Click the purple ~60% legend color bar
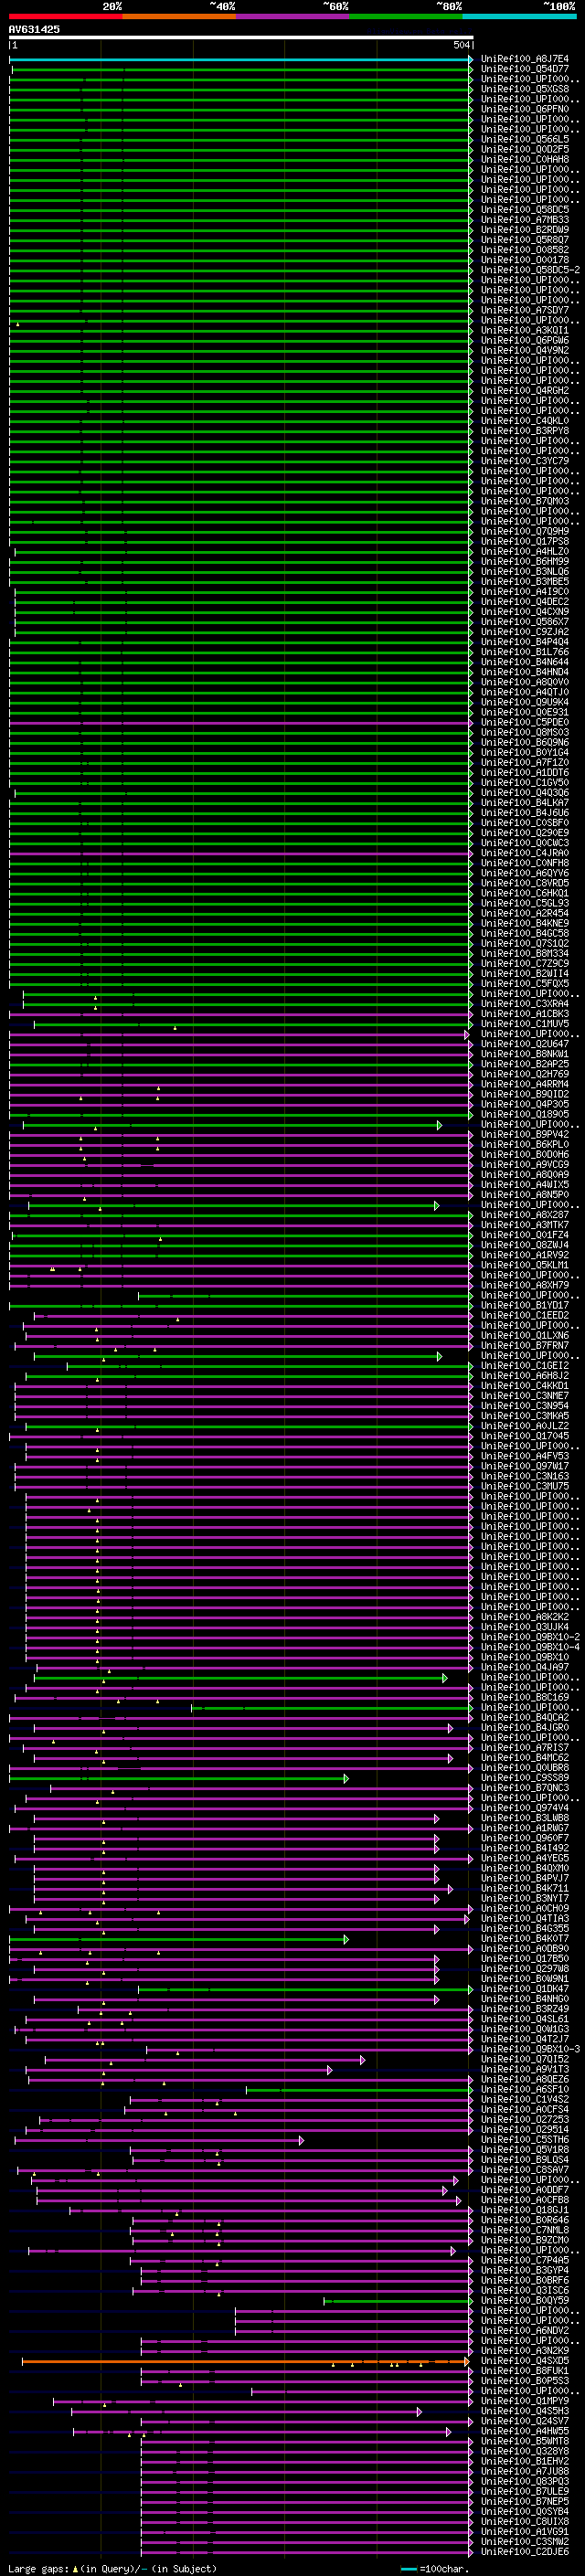 click(x=293, y=16)
